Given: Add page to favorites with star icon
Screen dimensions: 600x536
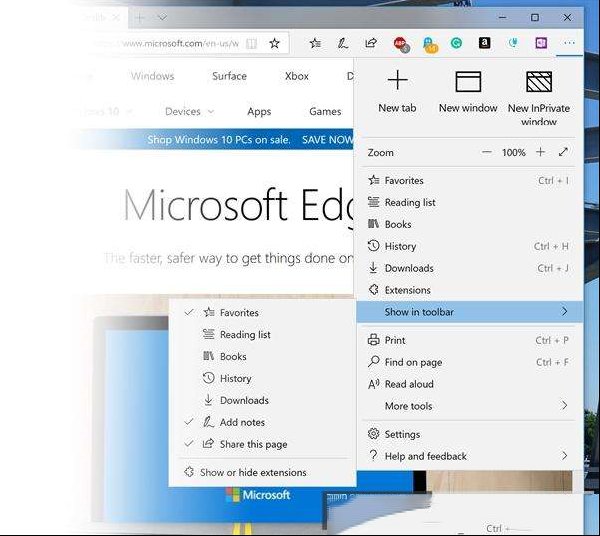Looking at the screenshot, I should click(274, 43).
